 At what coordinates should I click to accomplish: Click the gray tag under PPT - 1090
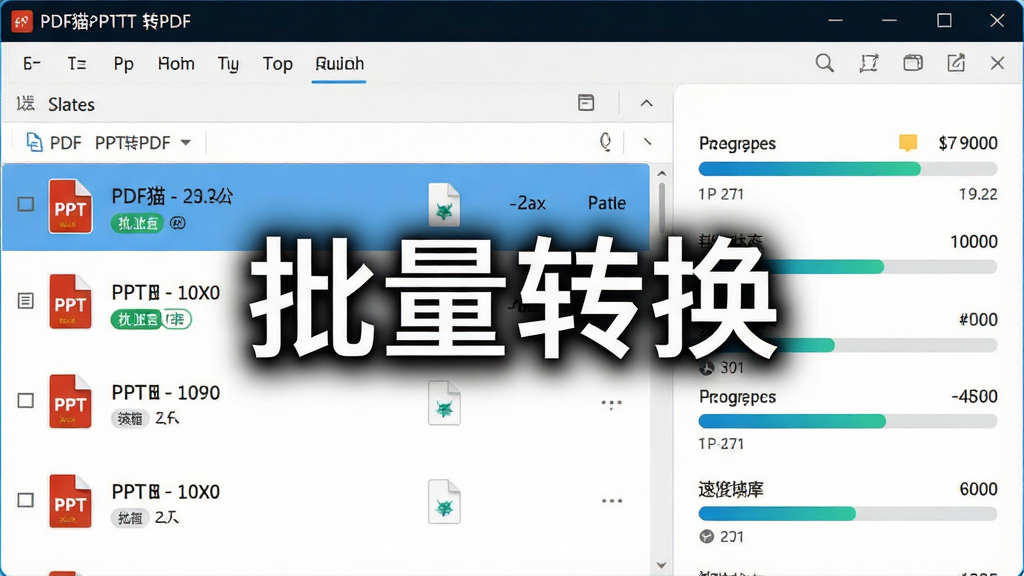[130, 419]
